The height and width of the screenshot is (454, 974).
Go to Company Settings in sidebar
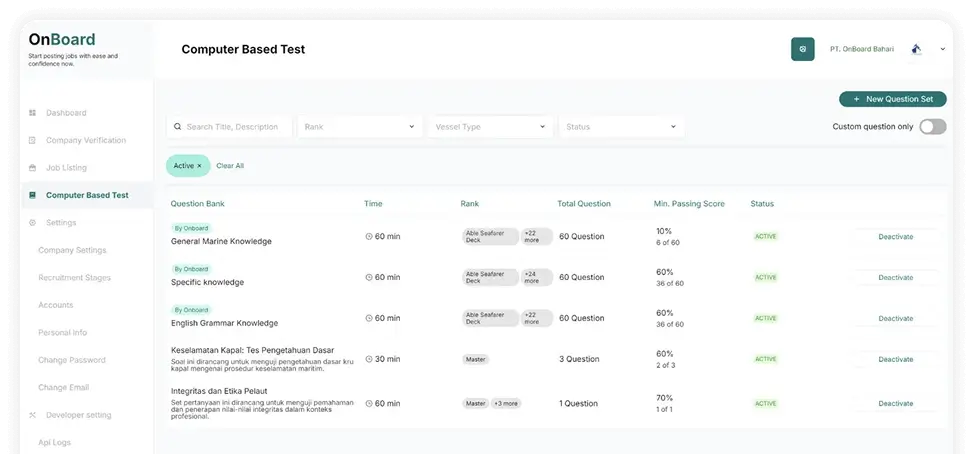coord(72,250)
